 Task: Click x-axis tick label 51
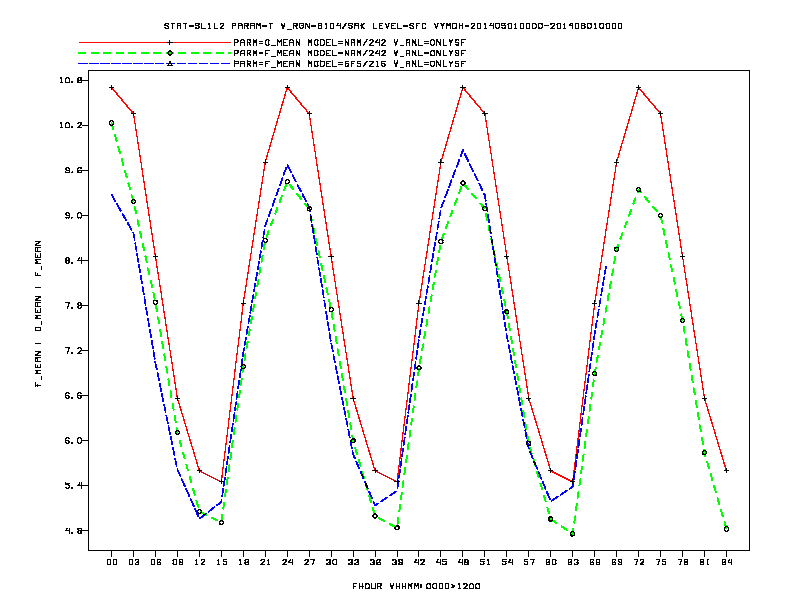(485, 562)
